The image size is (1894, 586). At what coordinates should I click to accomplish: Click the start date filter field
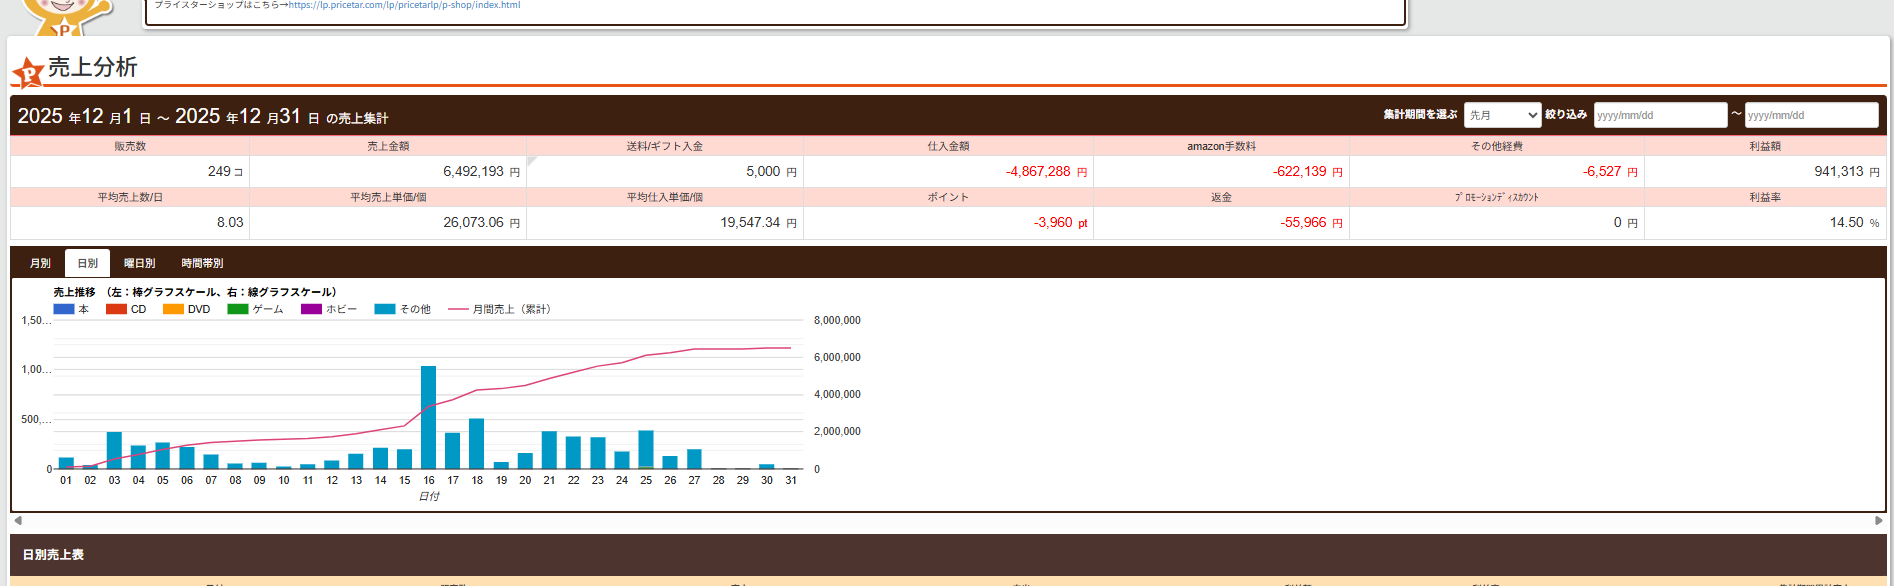[x=1660, y=115]
